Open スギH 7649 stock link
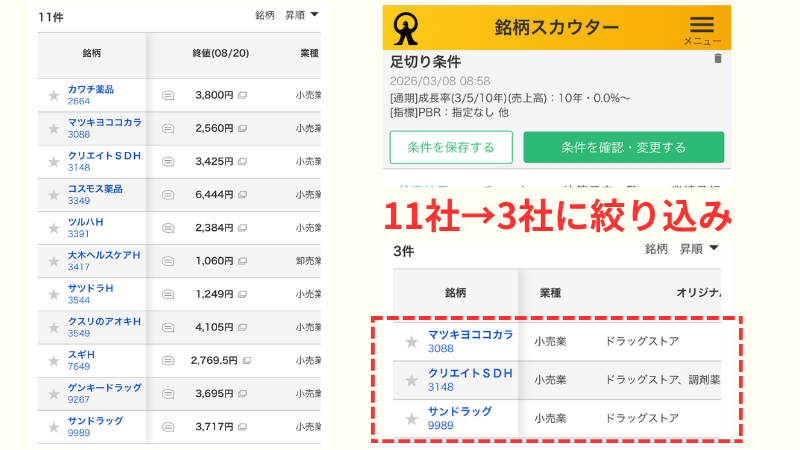Screen dimensions: 800x450 [81, 360]
